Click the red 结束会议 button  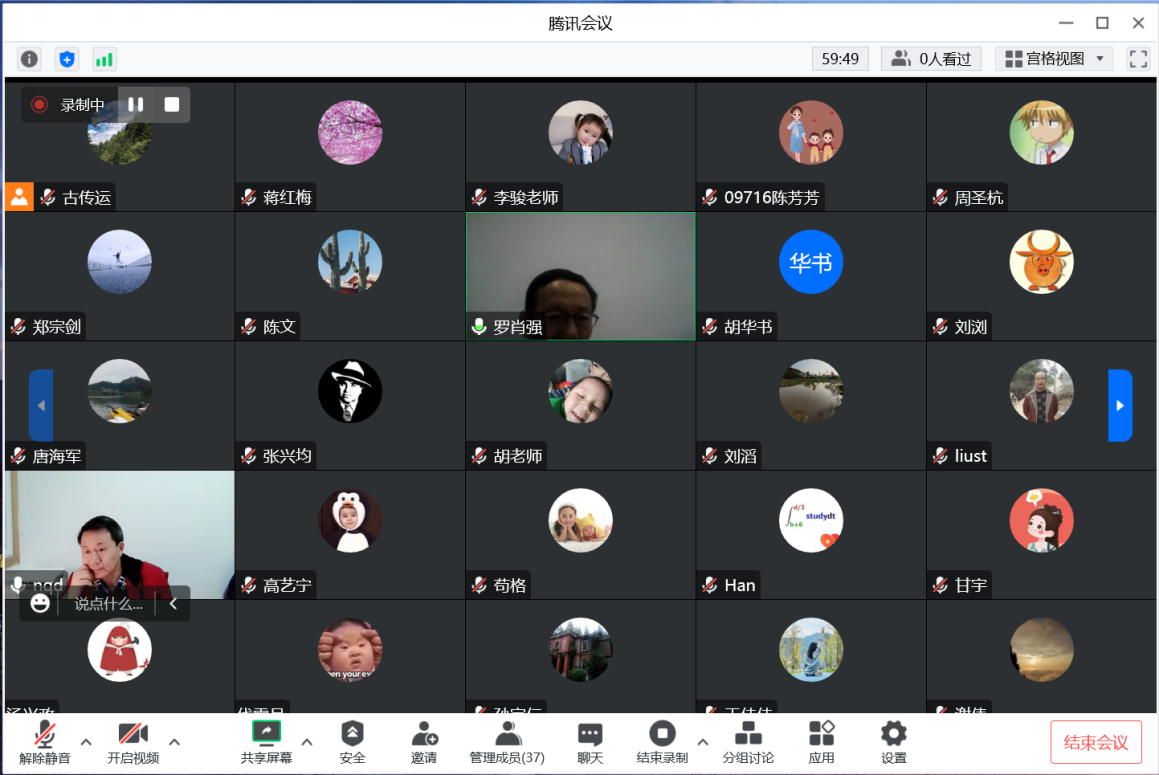click(1095, 742)
